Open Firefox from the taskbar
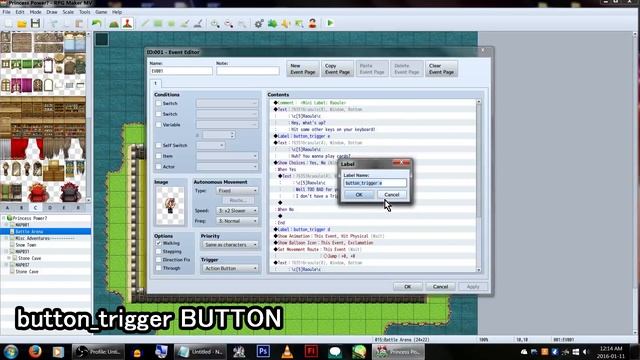Screen dimensions: 640x360 coord(35,351)
